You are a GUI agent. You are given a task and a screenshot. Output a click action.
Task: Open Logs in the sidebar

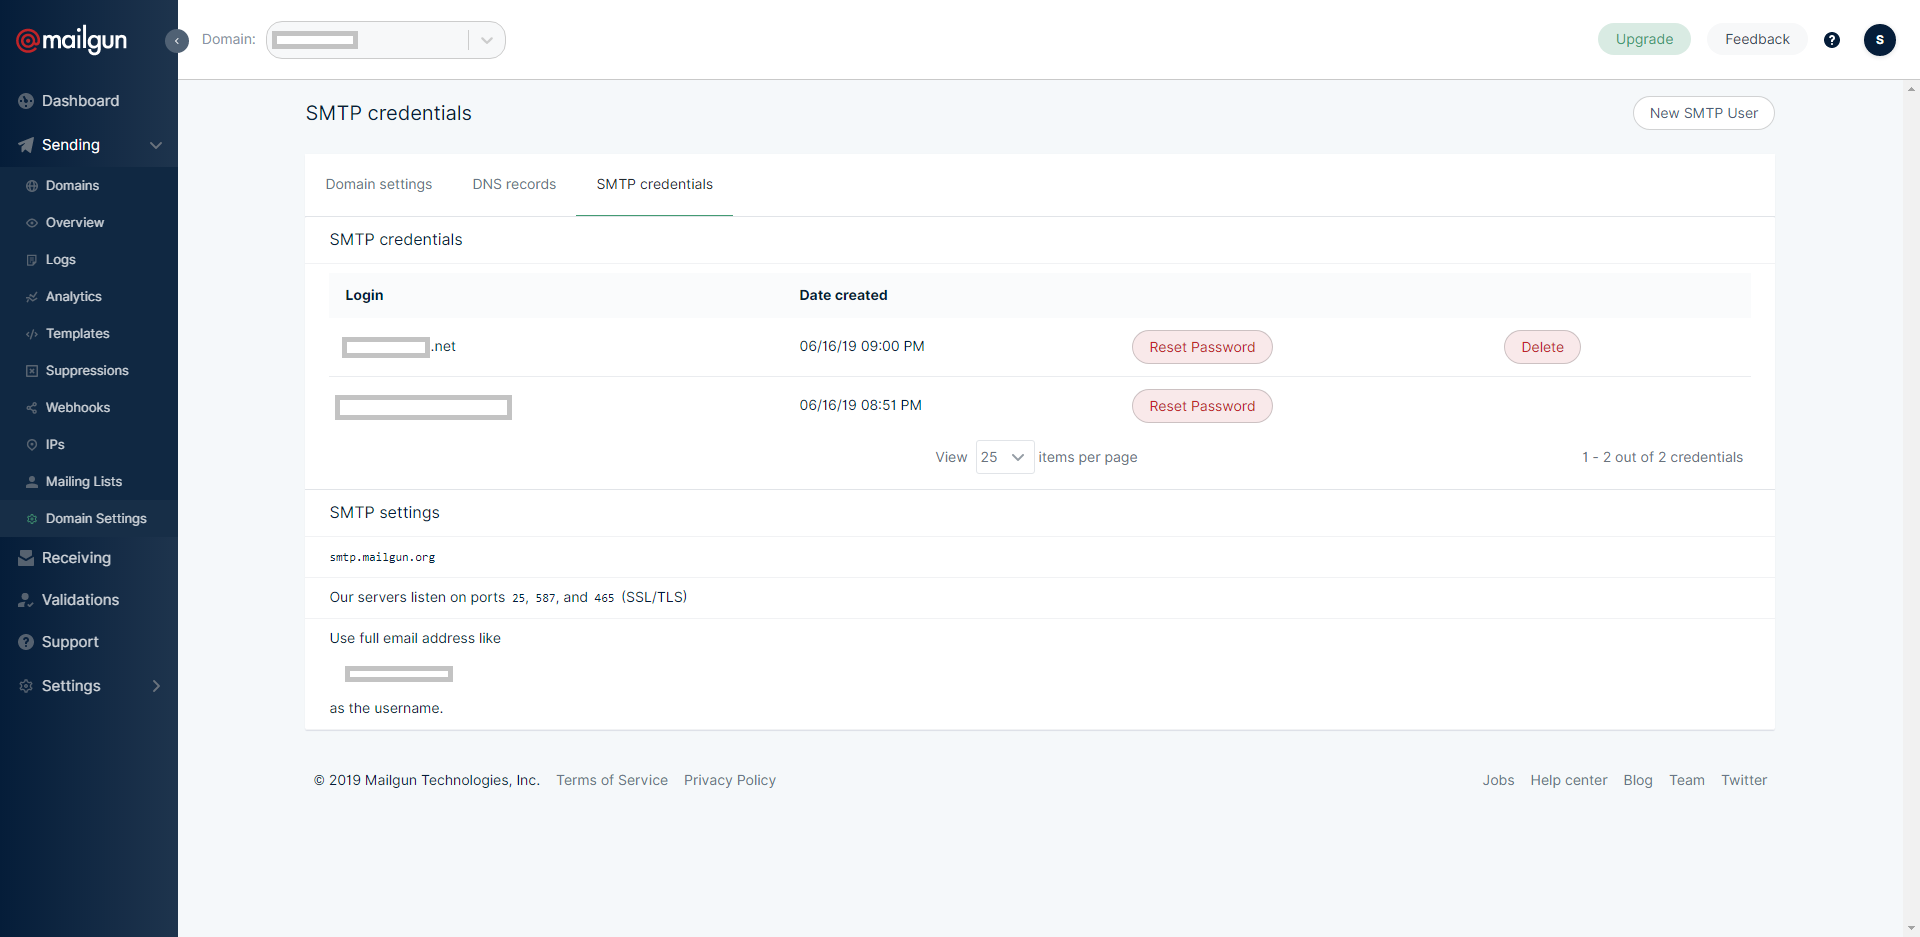(x=61, y=260)
